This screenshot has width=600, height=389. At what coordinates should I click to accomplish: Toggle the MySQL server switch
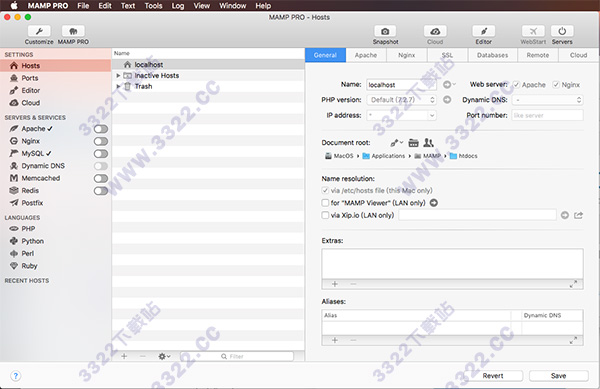coord(101,153)
